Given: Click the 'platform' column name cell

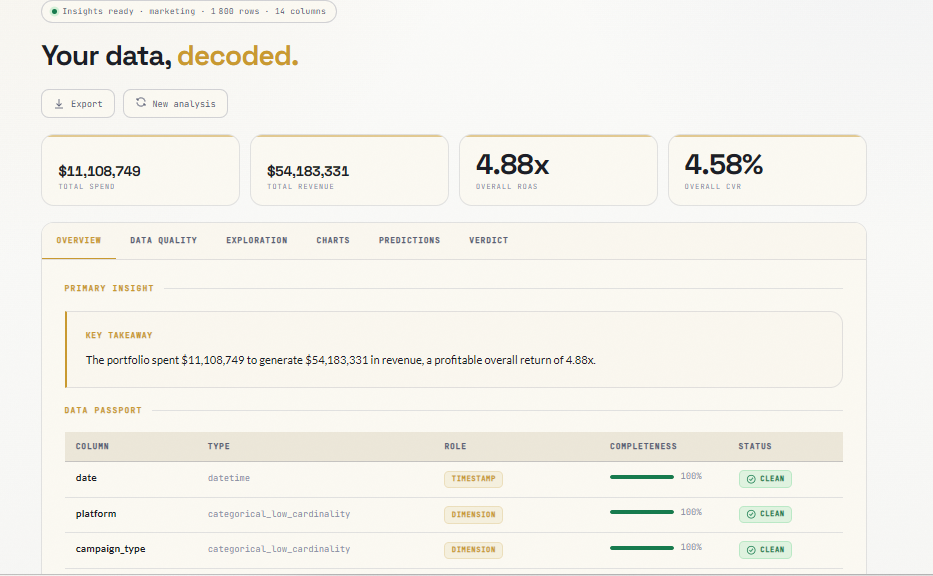Looking at the screenshot, I should click(x=96, y=514).
